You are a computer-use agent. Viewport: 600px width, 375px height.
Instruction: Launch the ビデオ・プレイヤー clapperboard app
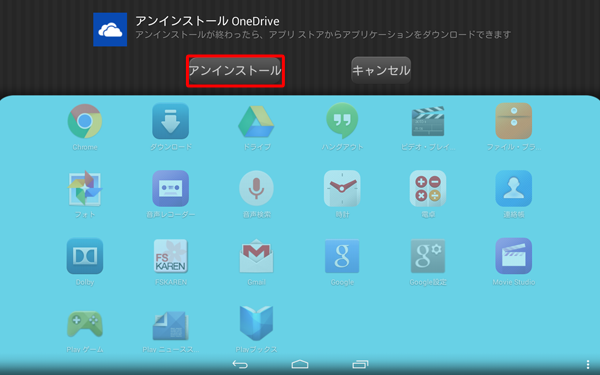428,121
